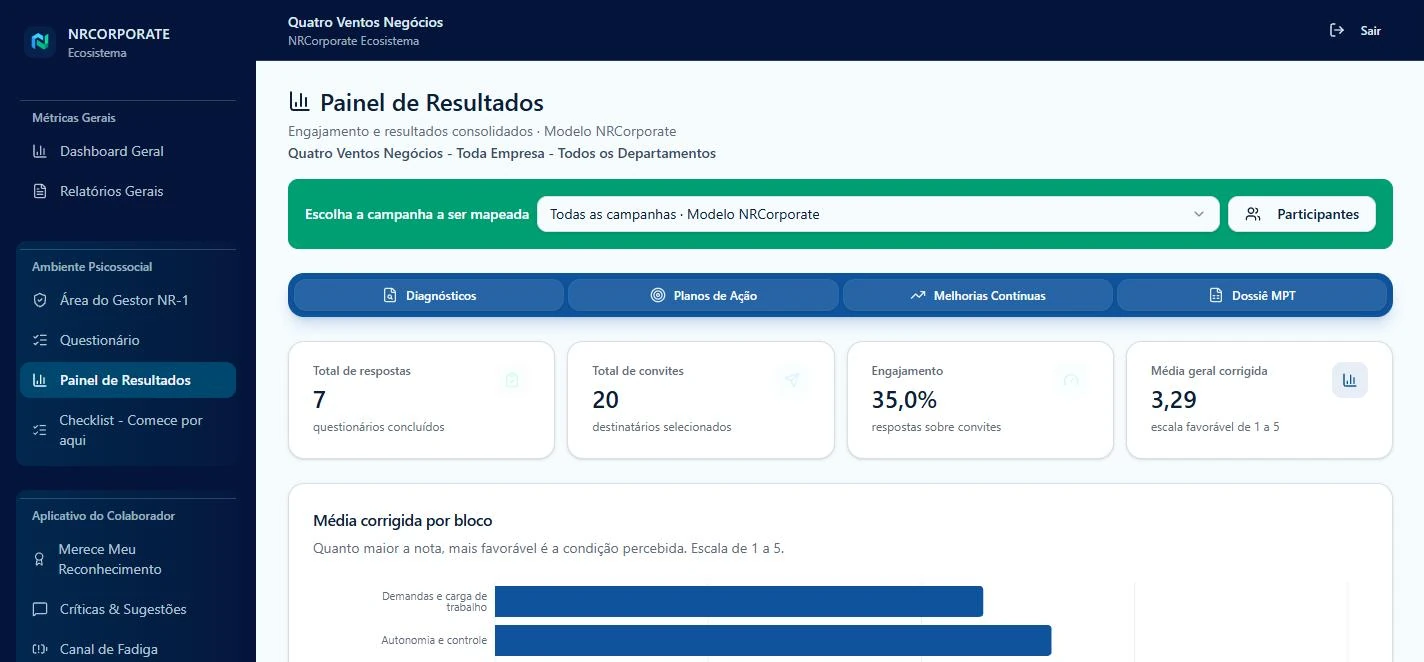Image resolution: width=1424 pixels, height=662 pixels.
Task: Click the Média geral corrigida value 3,29
Action: [x=1174, y=400]
